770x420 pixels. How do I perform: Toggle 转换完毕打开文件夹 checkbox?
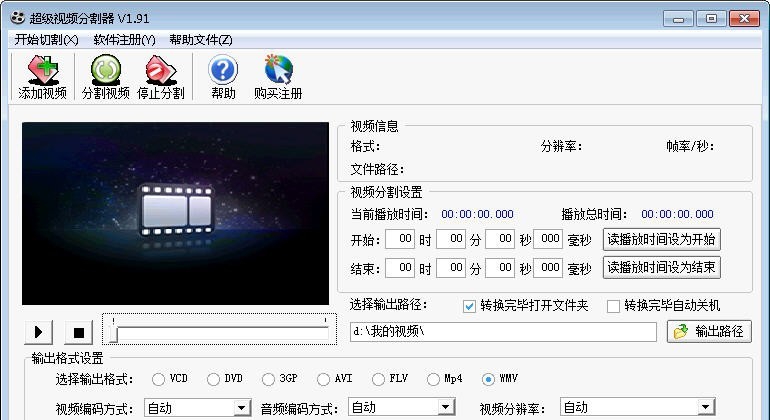pyautogui.click(x=469, y=307)
